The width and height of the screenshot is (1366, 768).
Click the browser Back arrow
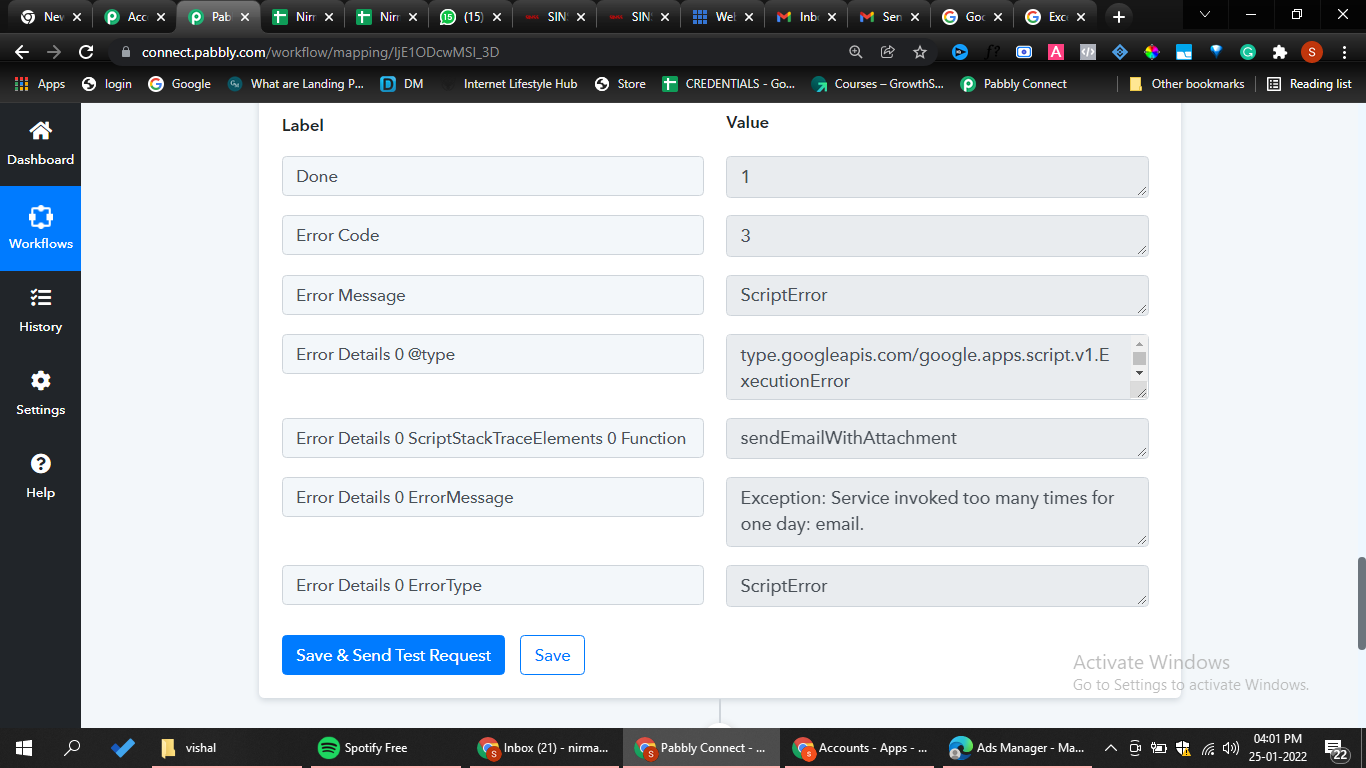click(22, 52)
